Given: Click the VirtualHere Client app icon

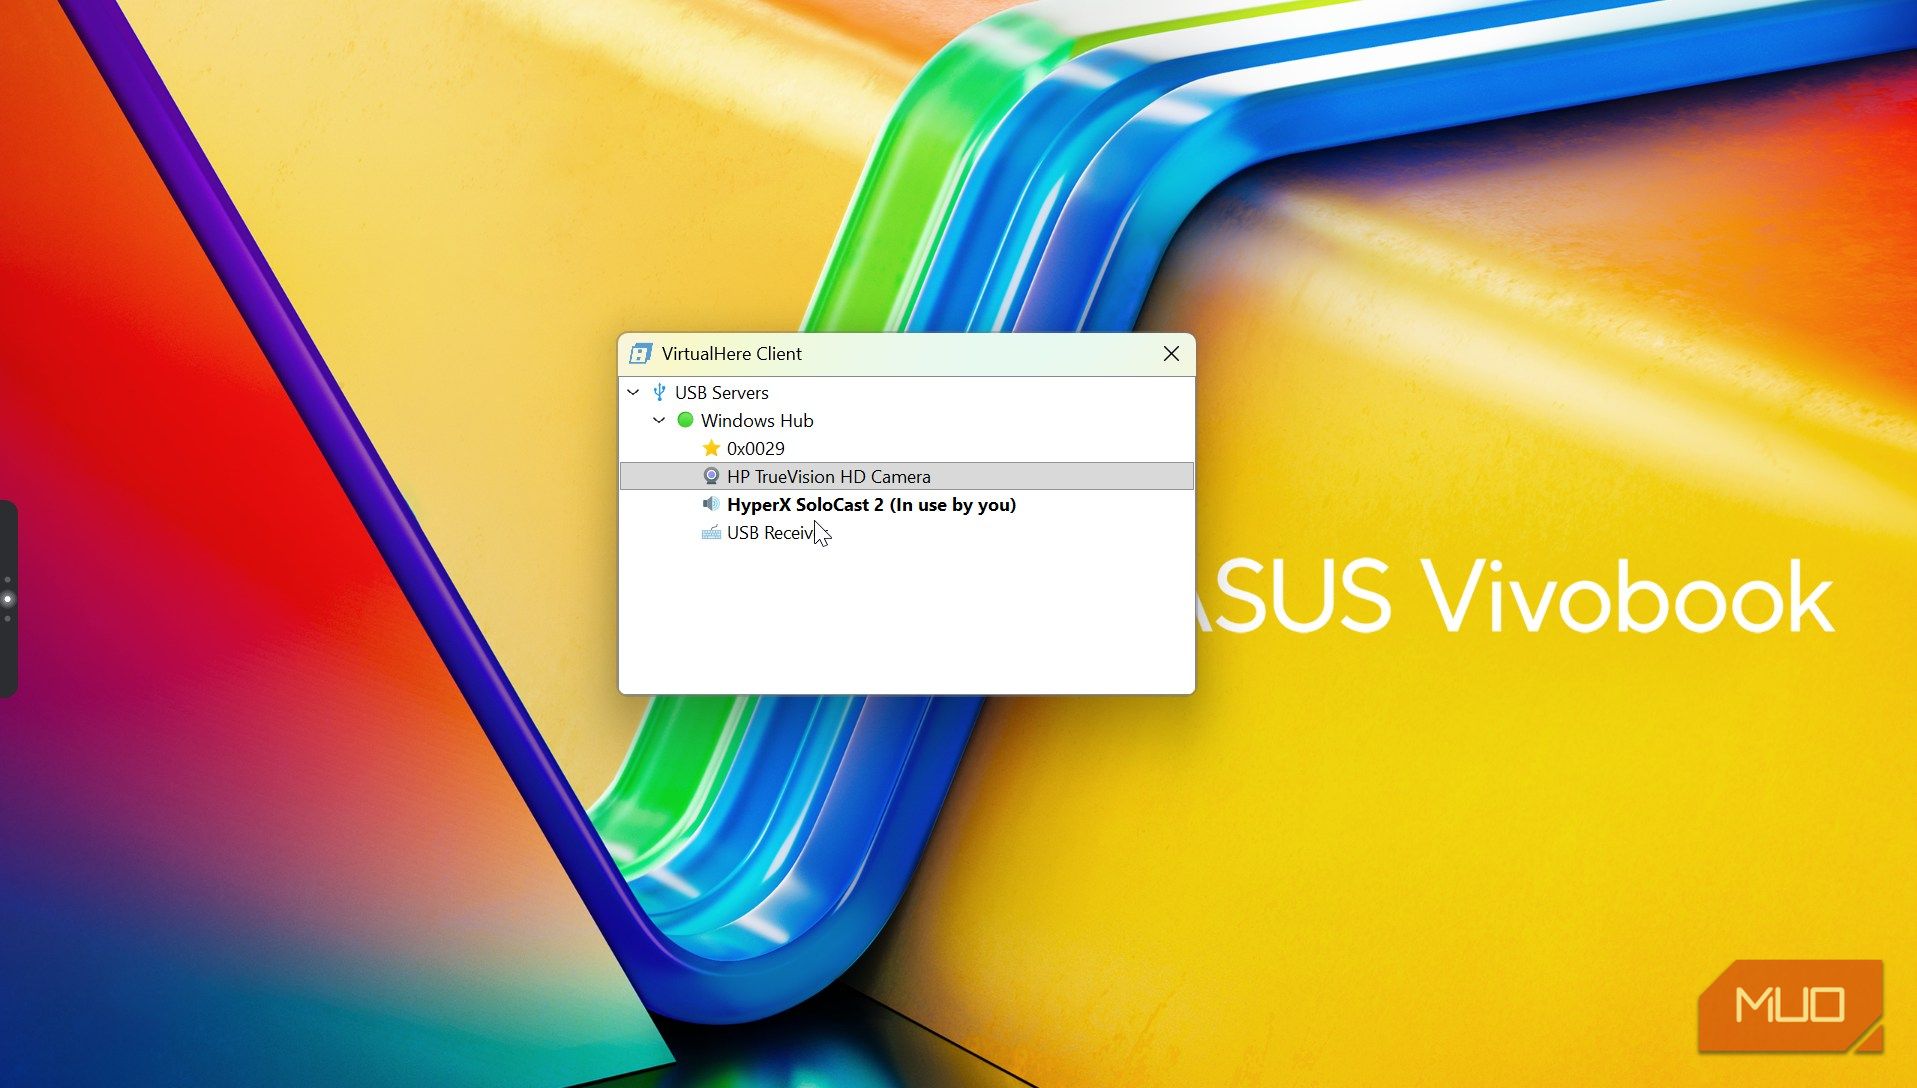Looking at the screenshot, I should (640, 354).
